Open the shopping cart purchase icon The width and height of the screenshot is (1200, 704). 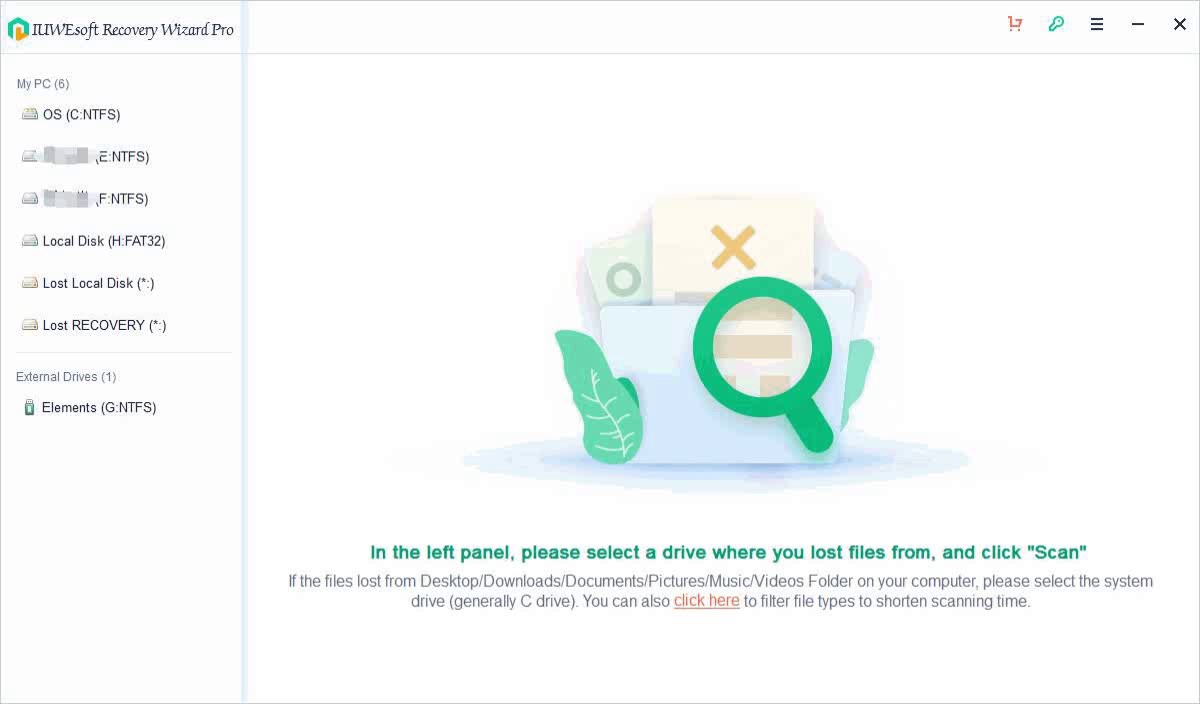[x=1015, y=24]
